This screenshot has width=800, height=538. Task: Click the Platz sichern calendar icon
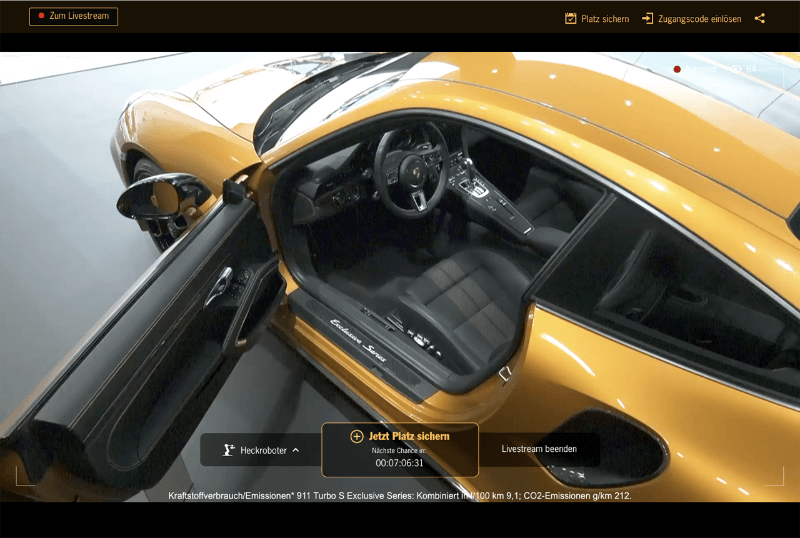tap(570, 18)
